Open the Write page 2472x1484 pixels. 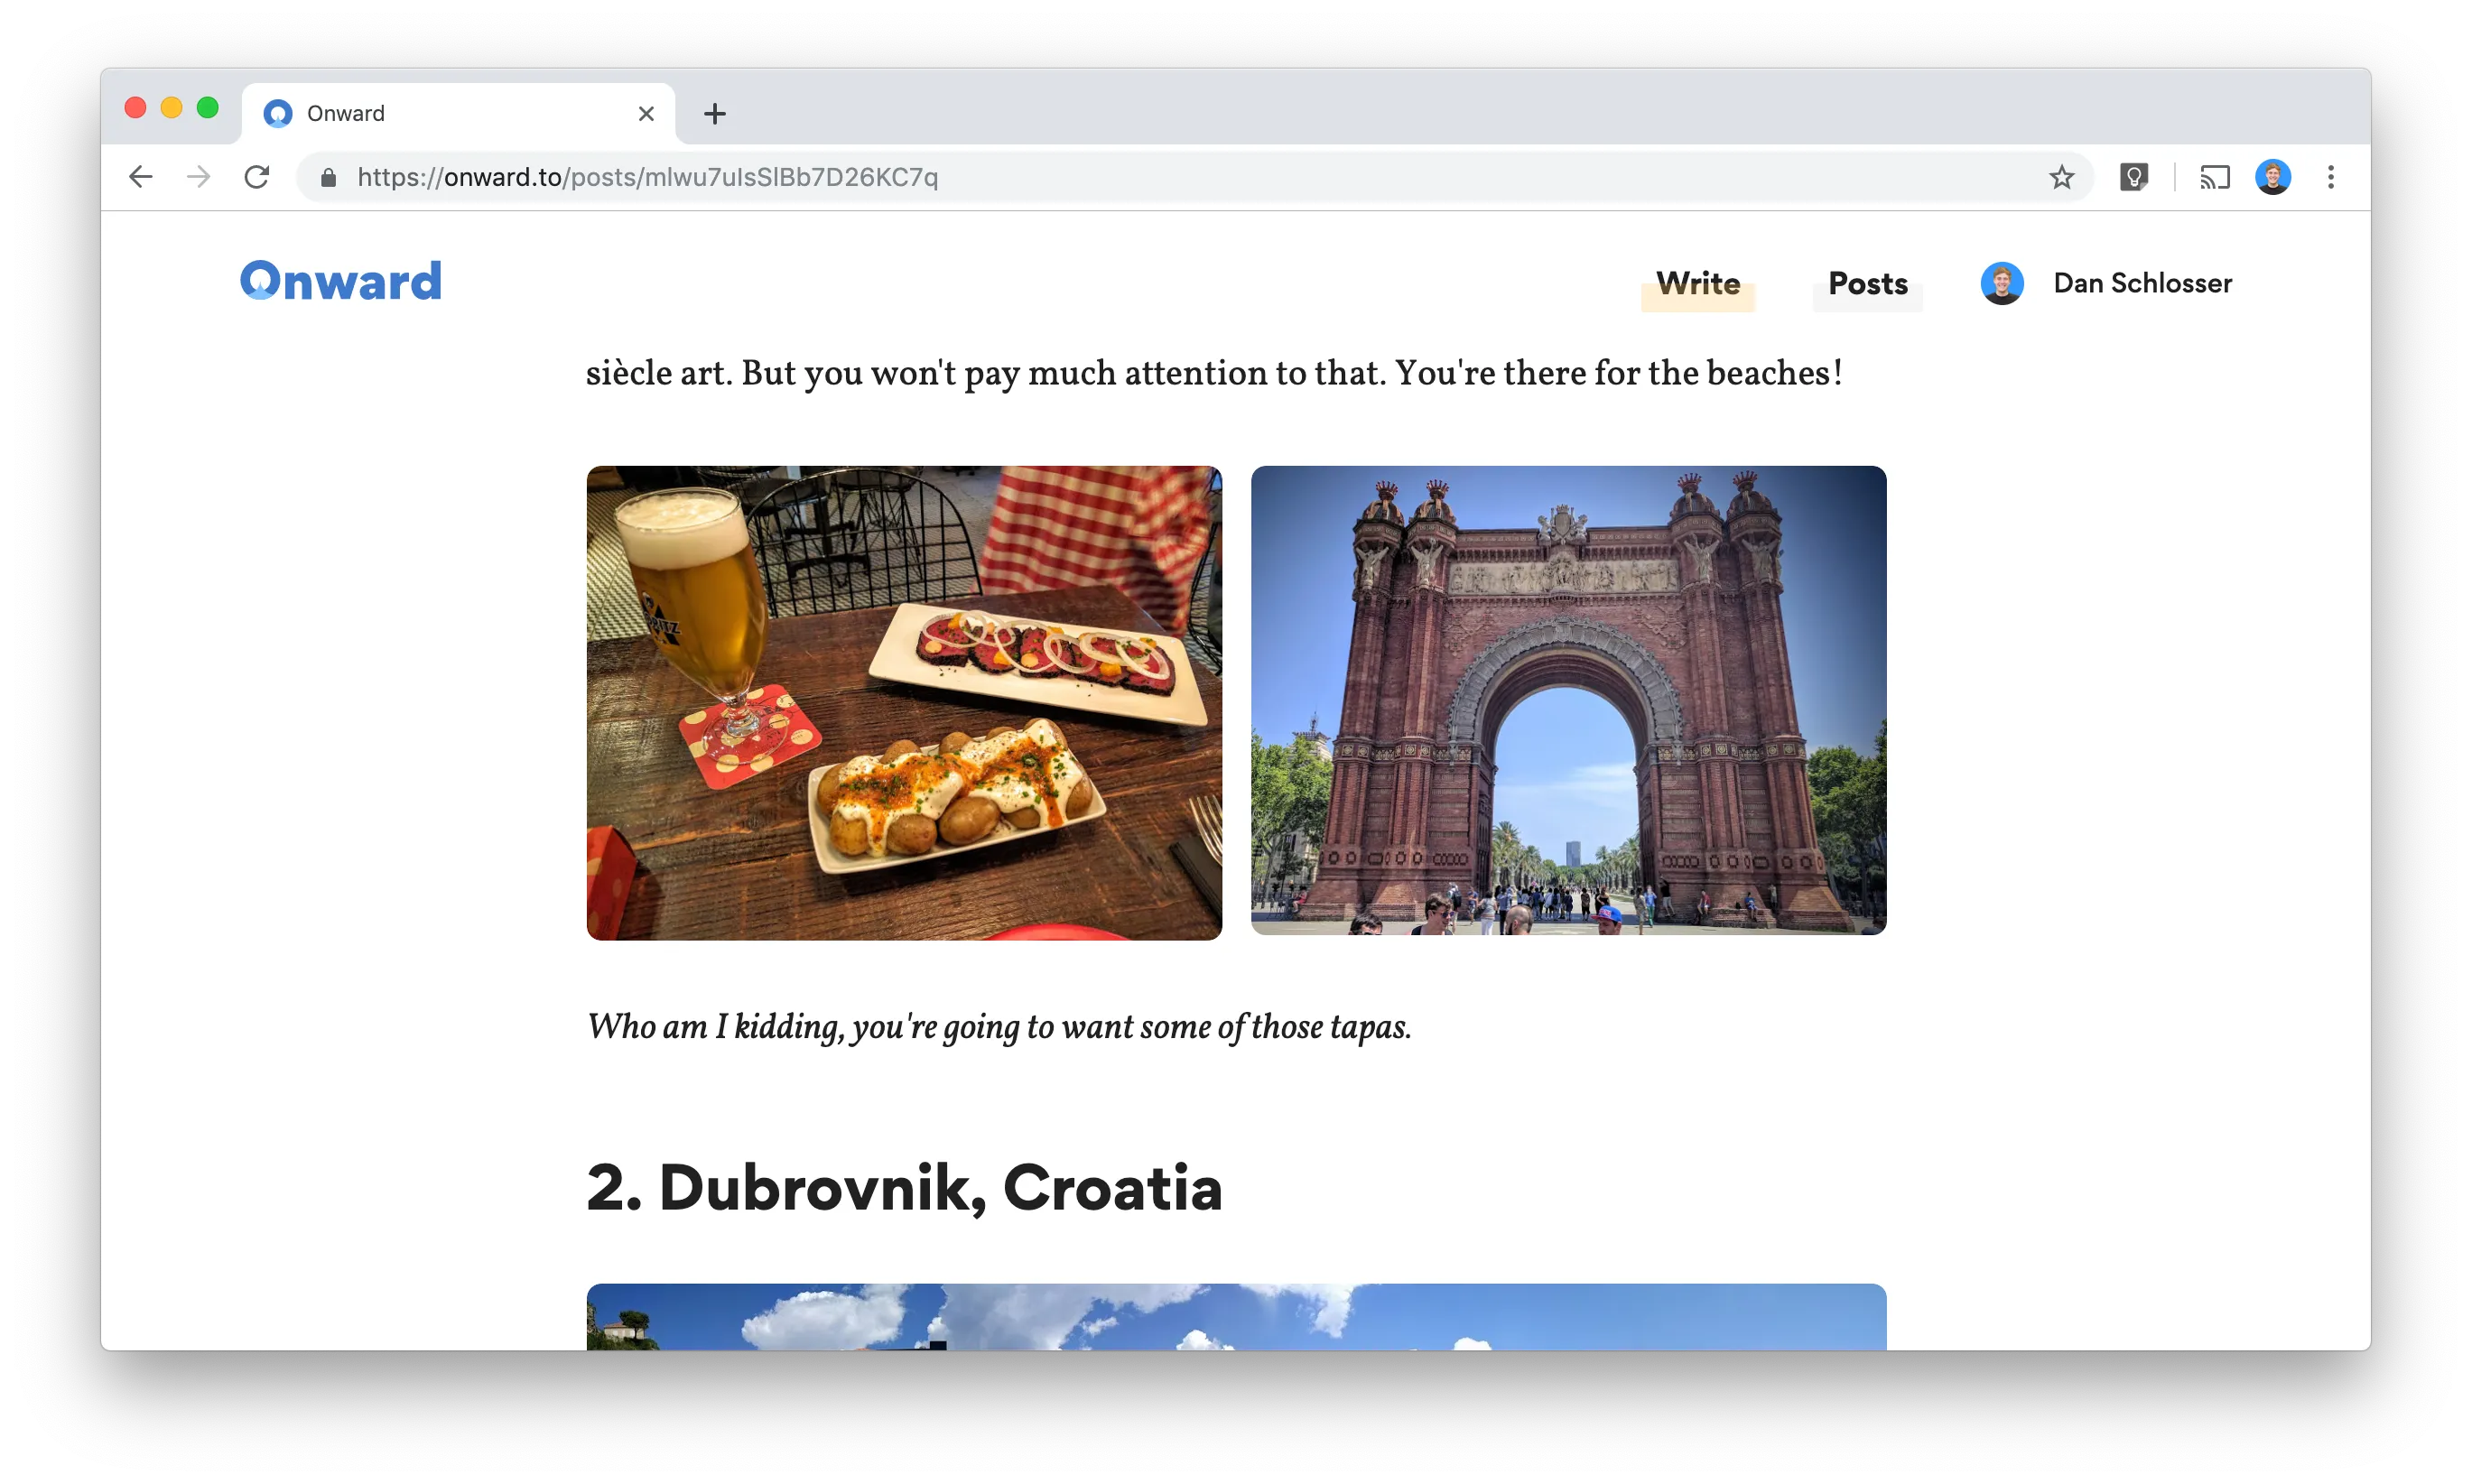point(1697,283)
